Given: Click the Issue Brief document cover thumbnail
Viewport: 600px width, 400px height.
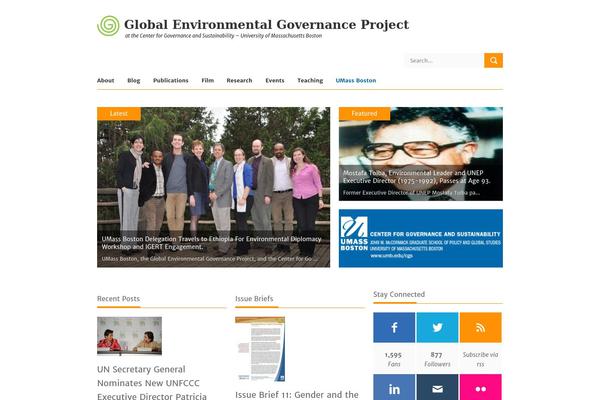Looking at the screenshot, I should [260, 349].
